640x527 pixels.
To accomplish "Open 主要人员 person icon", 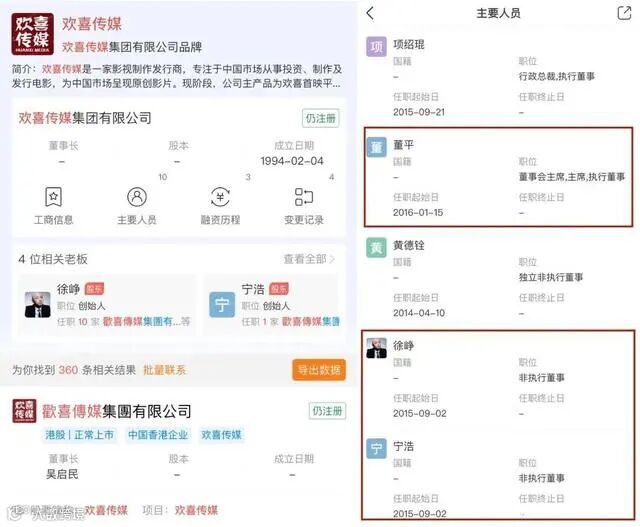I will pos(137,197).
